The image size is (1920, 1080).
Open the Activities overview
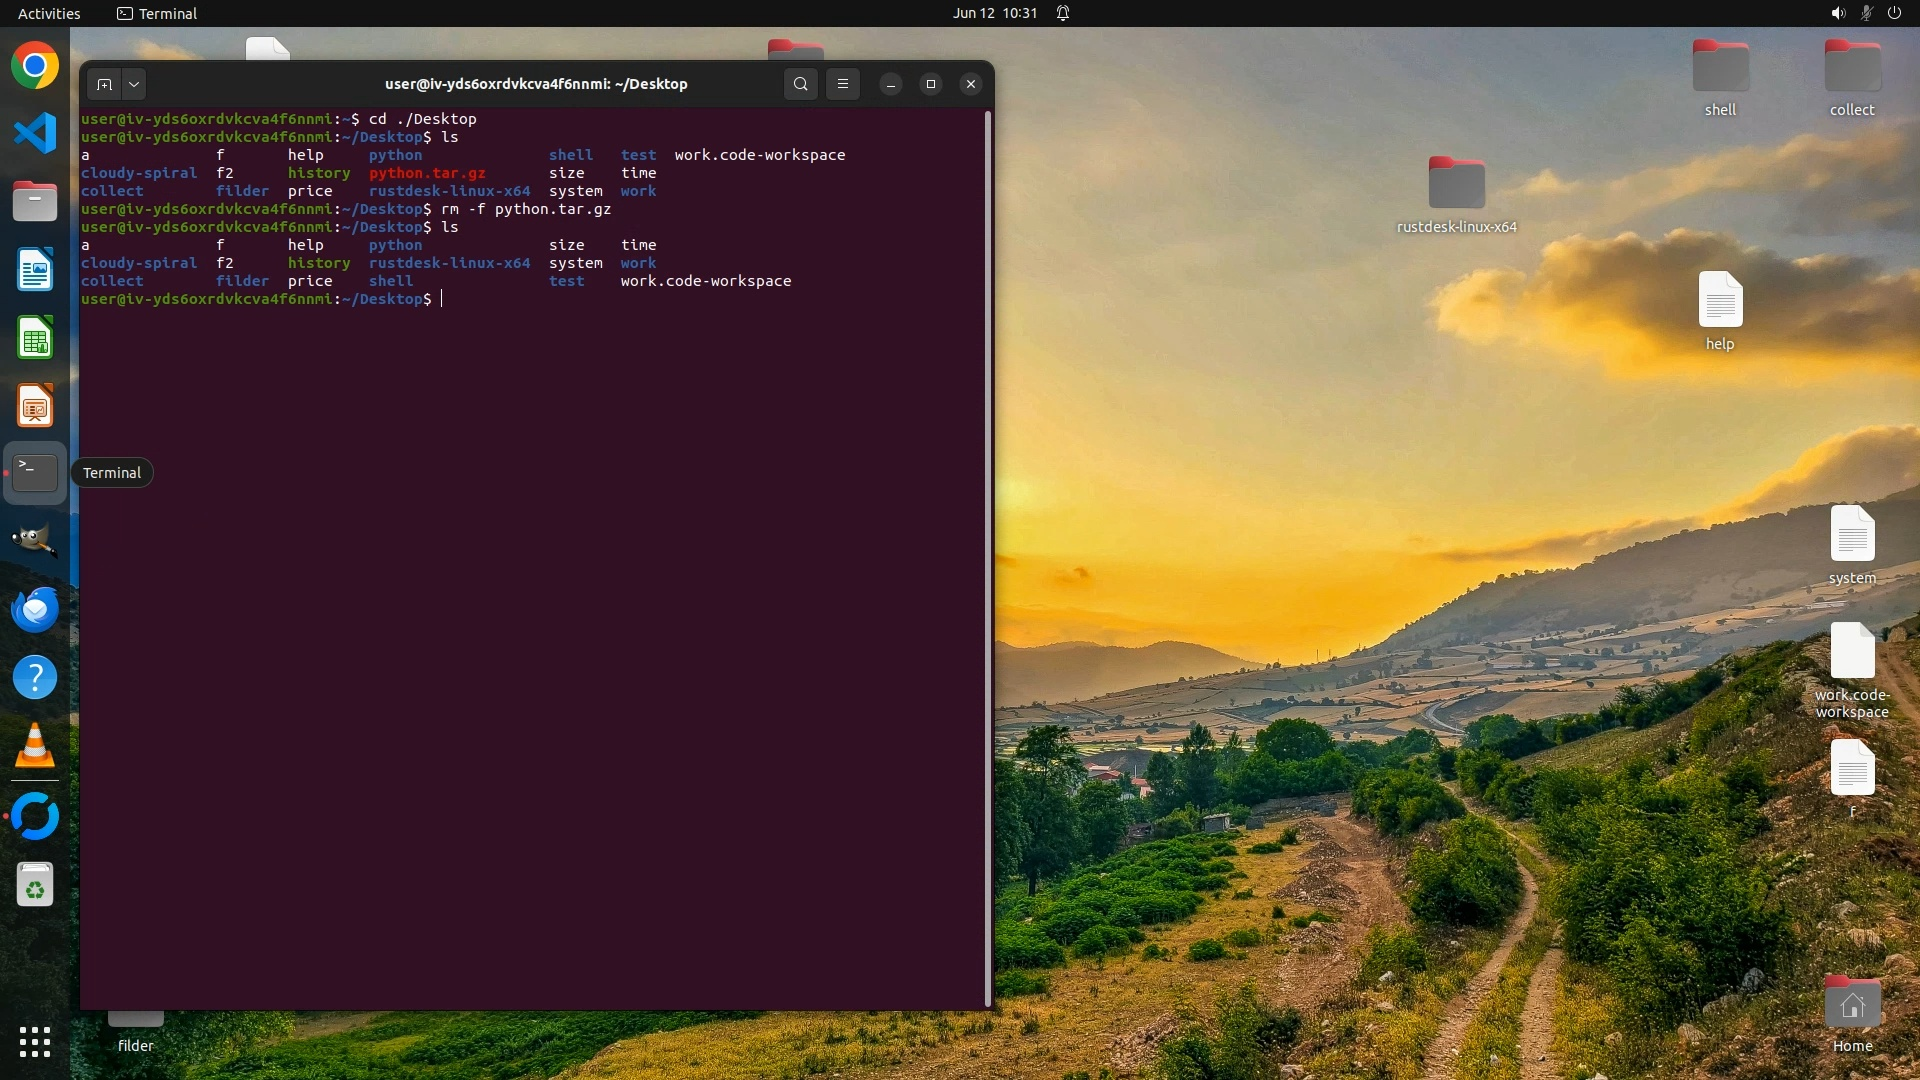tap(49, 13)
